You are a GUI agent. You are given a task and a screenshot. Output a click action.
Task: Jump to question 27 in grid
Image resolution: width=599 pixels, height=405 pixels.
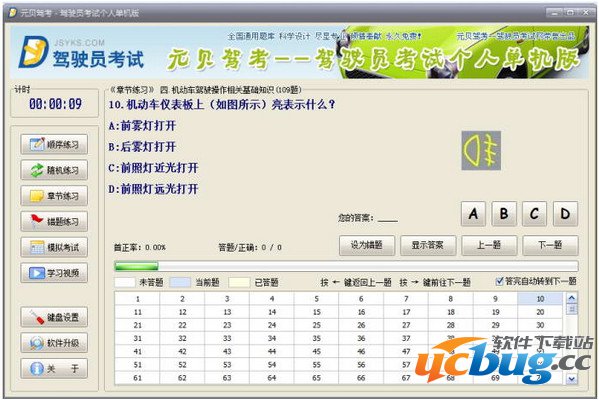(406, 325)
